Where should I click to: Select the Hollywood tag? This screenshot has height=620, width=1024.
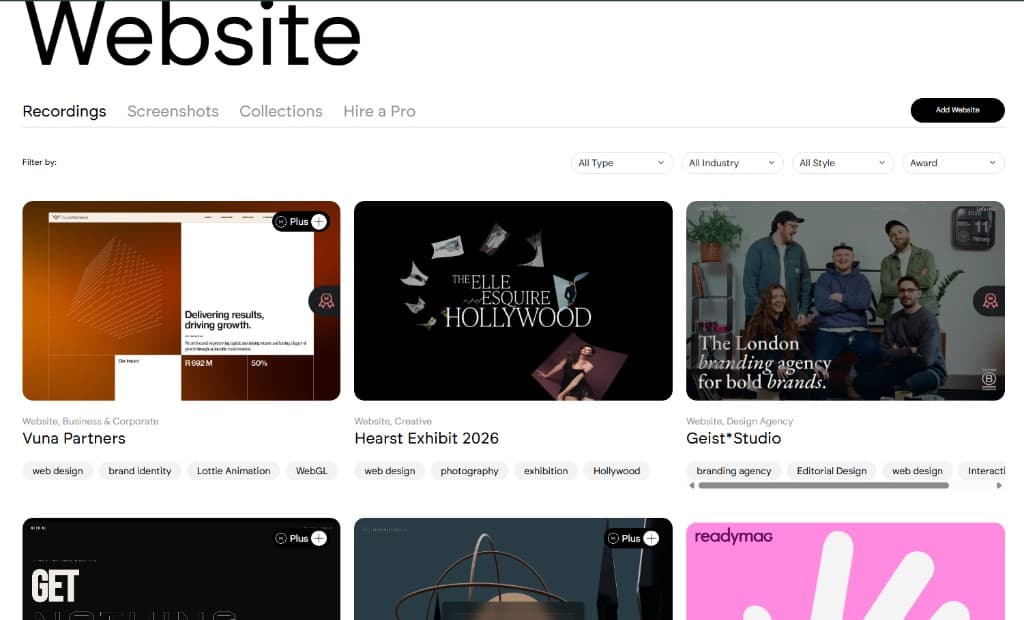click(616, 470)
